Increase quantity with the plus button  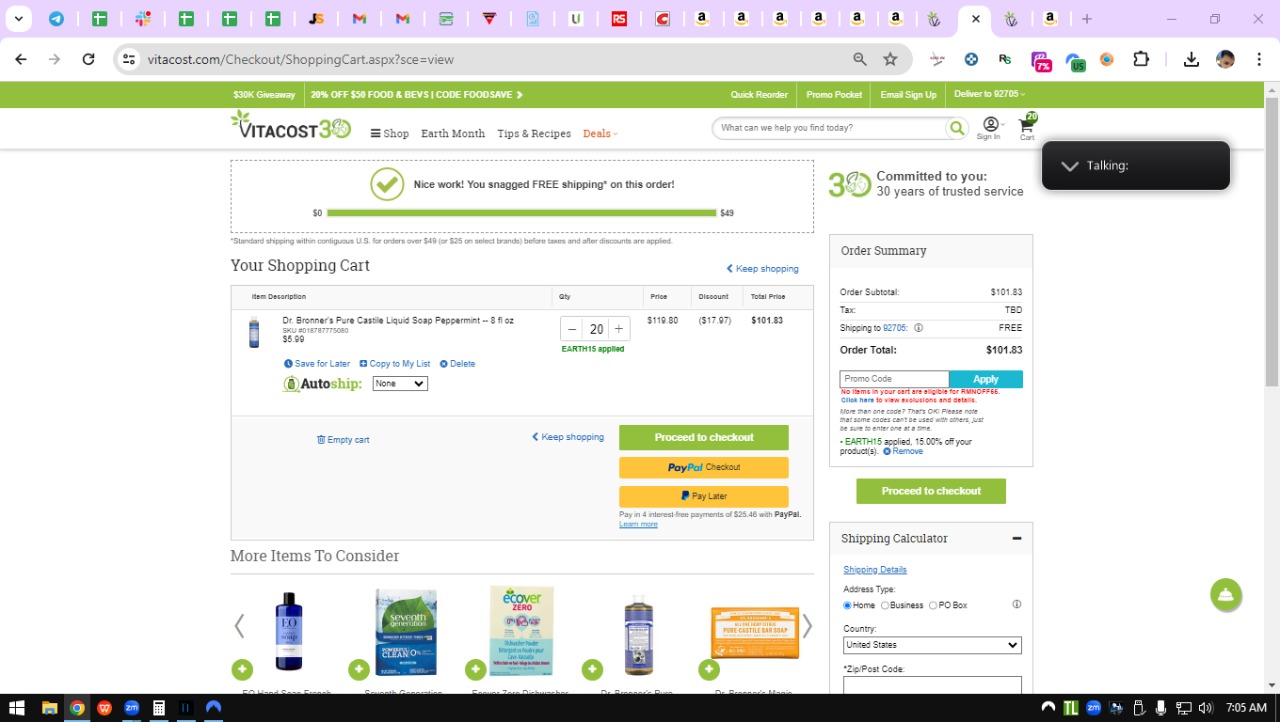coord(619,329)
